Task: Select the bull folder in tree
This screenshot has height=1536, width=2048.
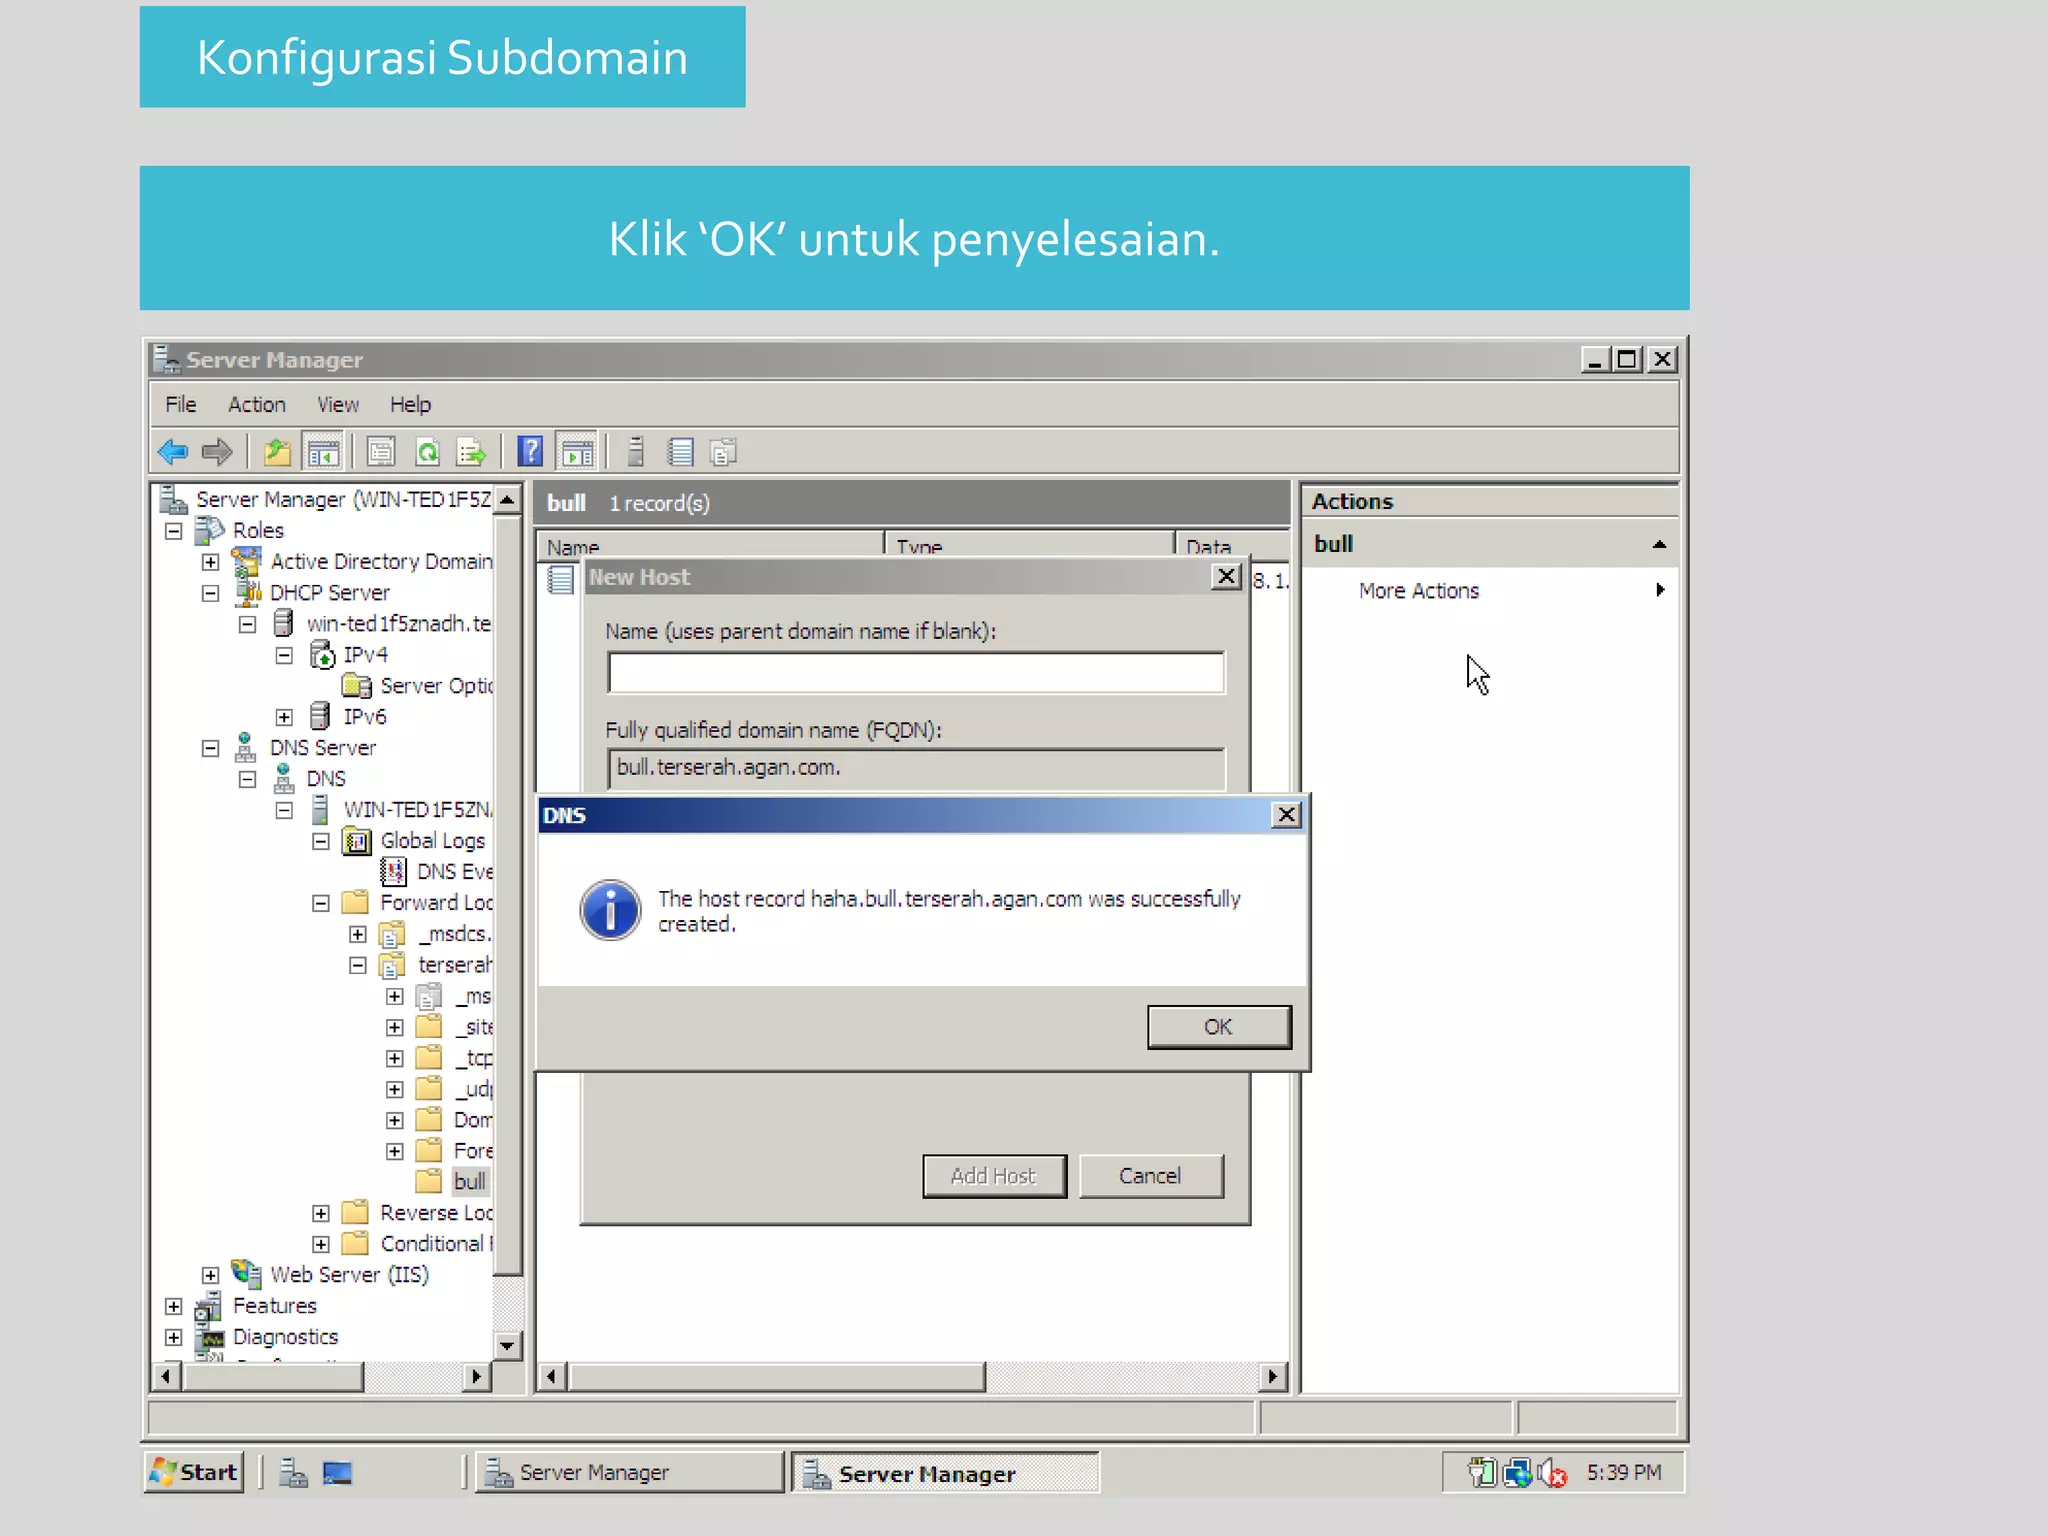Action: (x=469, y=1181)
